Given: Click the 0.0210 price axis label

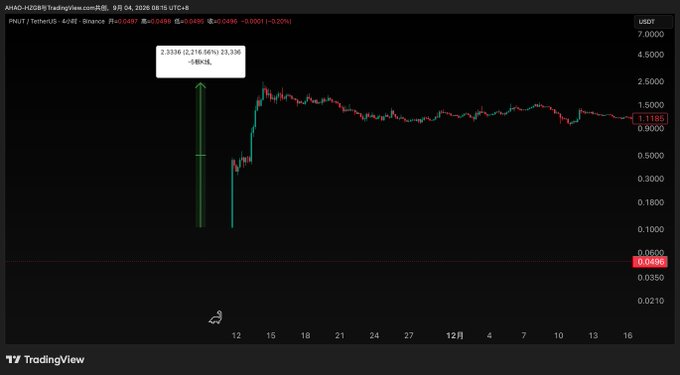Looking at the screenshot, I should [651, 301].
